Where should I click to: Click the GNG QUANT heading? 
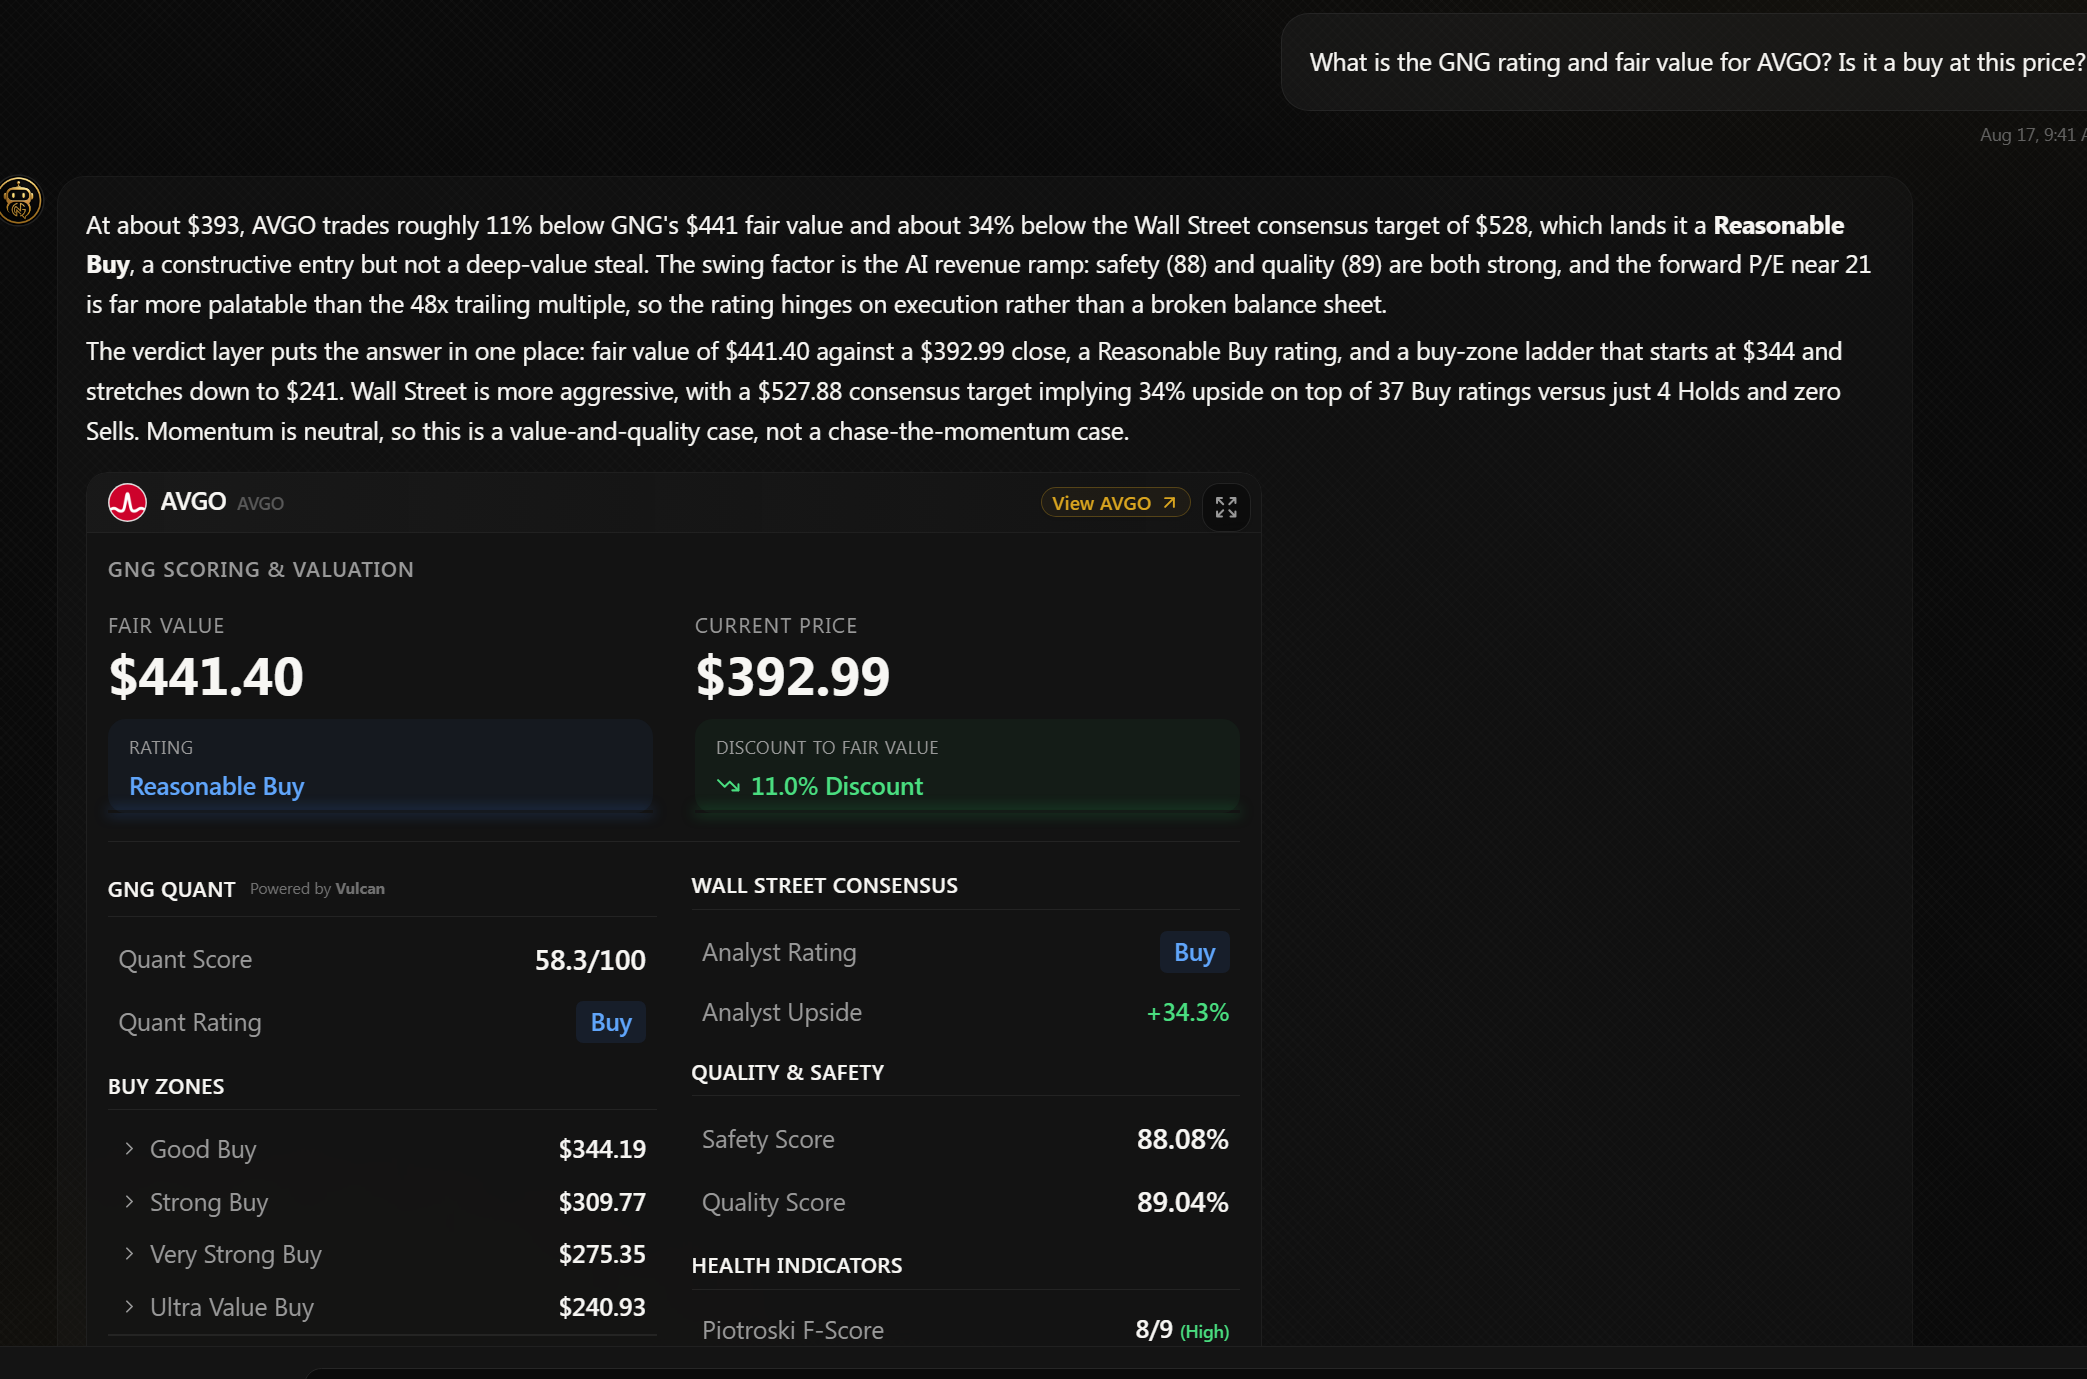click(x=172, y=890)
